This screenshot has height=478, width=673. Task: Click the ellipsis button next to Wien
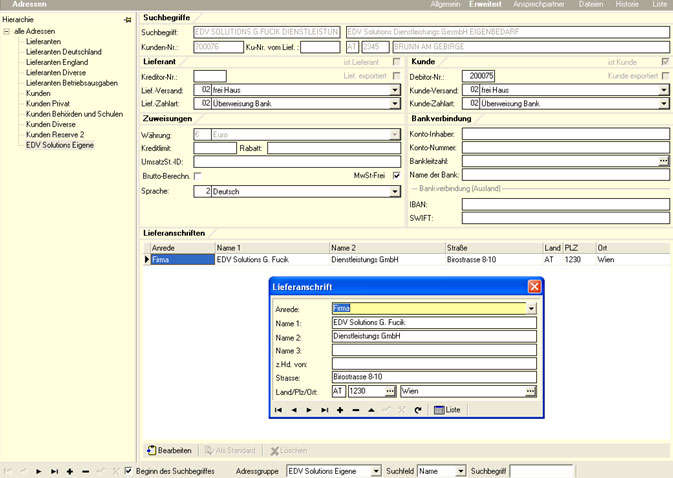[x=530, y=391]
